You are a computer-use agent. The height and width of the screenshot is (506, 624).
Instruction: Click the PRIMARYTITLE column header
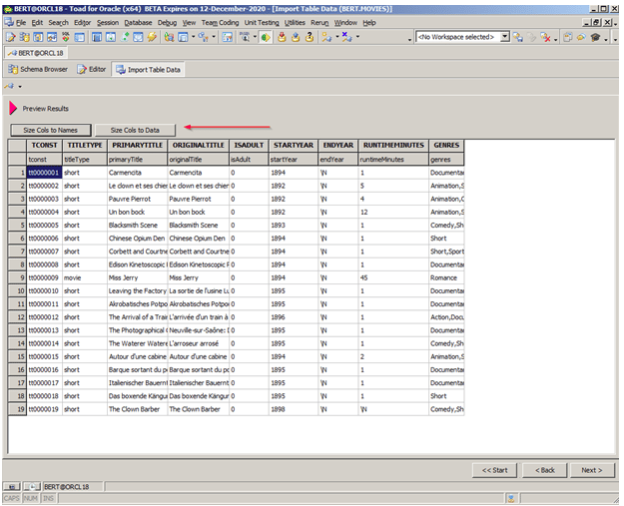[137, 145]
